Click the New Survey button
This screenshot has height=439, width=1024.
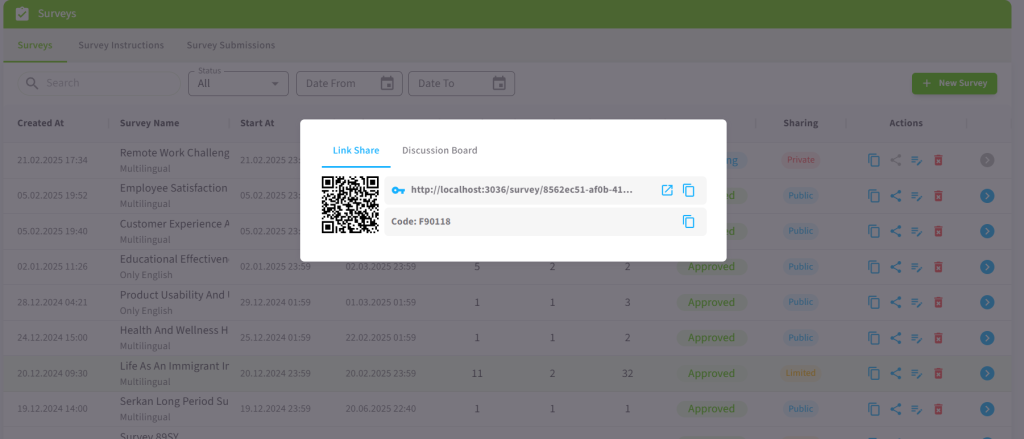[x=954, y=84]
